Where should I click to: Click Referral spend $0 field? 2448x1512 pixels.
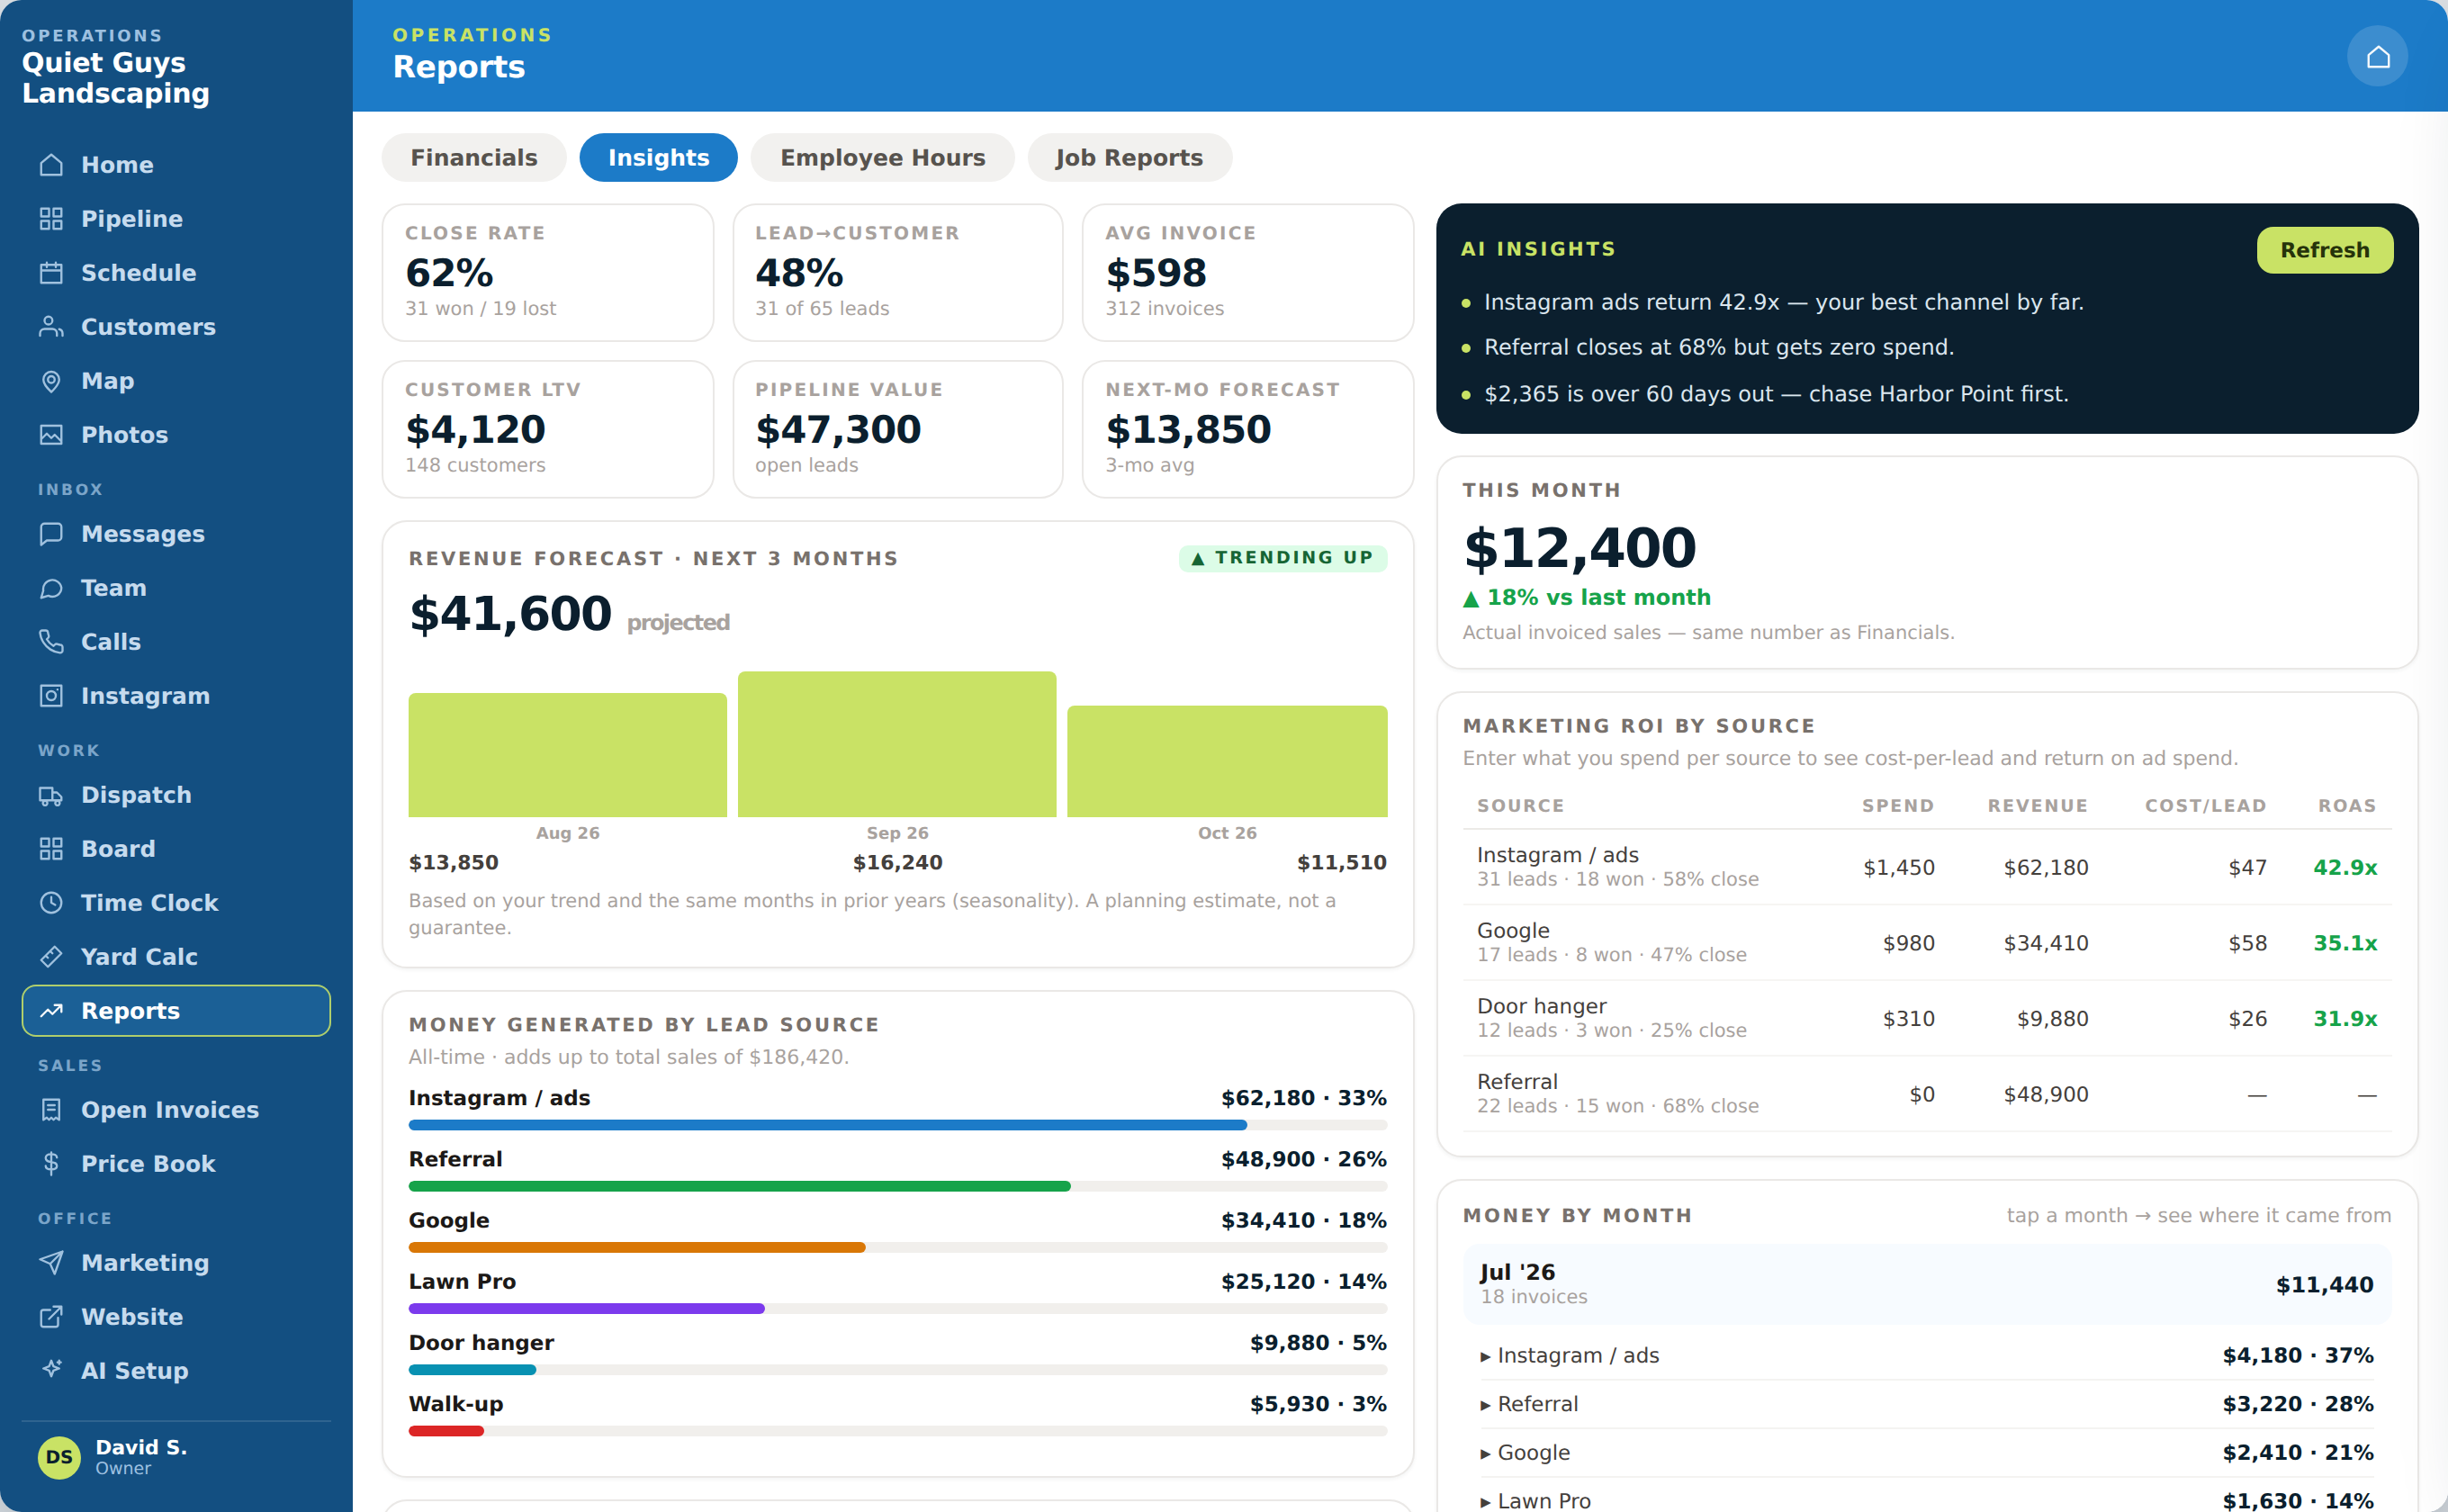(1921, 1095)
